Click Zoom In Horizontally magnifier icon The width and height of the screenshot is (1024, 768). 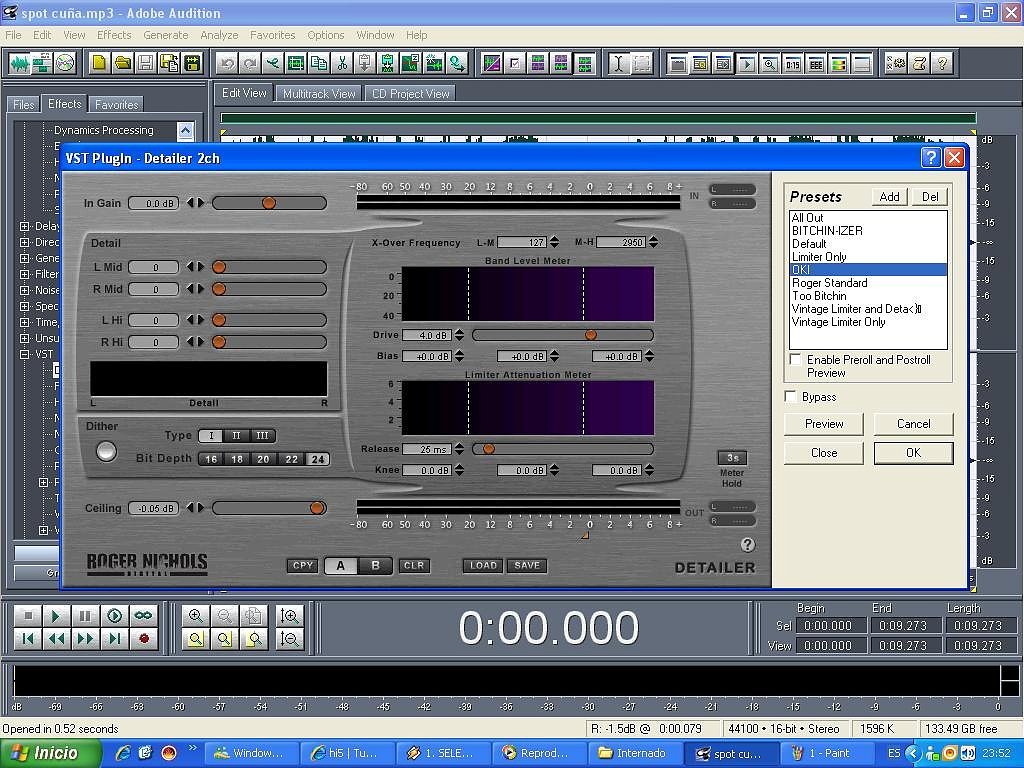196,616
